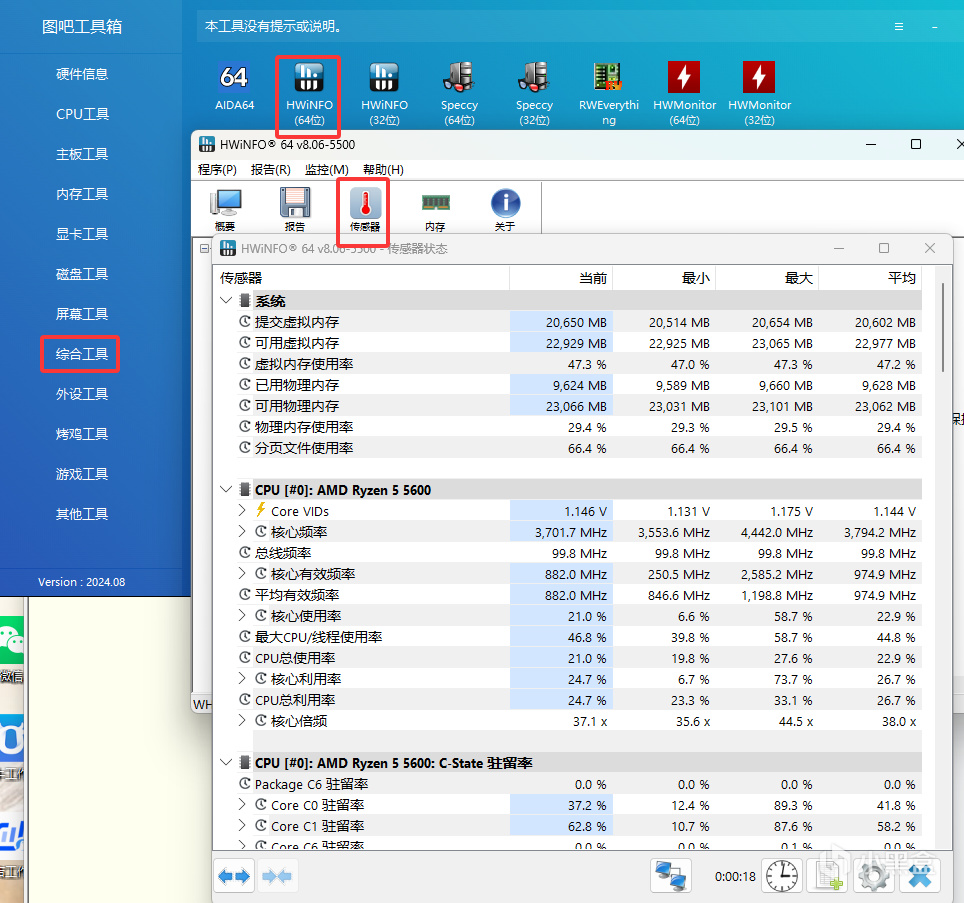Click the 最大 column header
This screenshot has height=903, width=964.
click(x=767, y=278)
